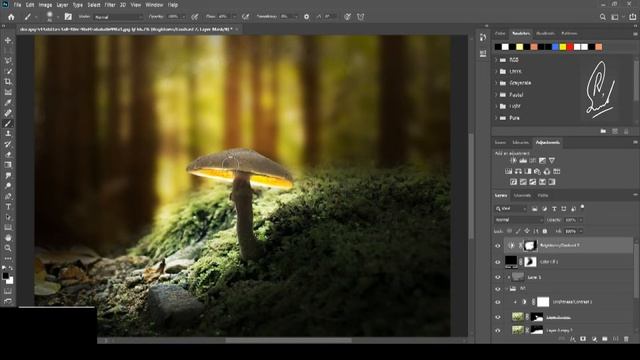Toggle lock all for layer
Viewport: 640px width, 360px height.
(x=544, y=231)
